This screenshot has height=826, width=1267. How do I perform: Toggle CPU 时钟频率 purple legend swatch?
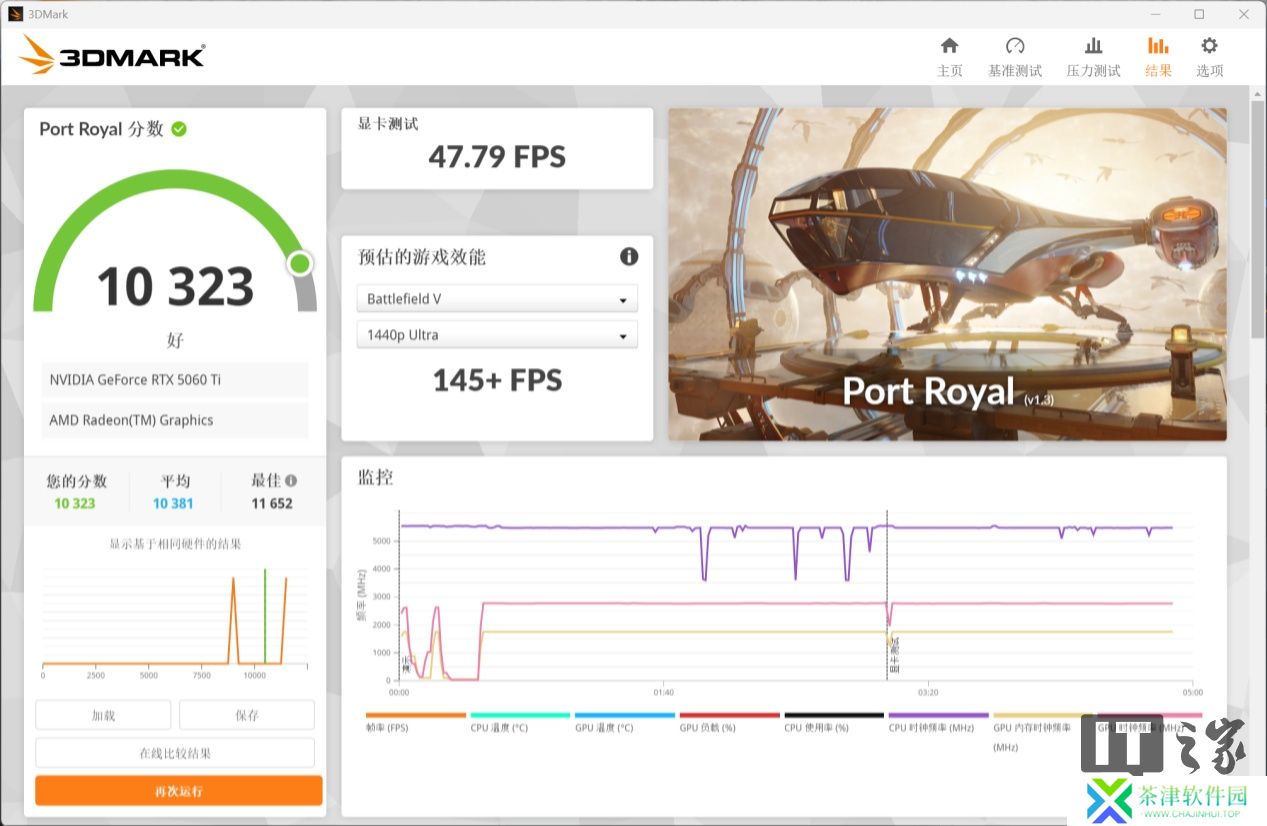pyautogui.click(x=939, y=715)
